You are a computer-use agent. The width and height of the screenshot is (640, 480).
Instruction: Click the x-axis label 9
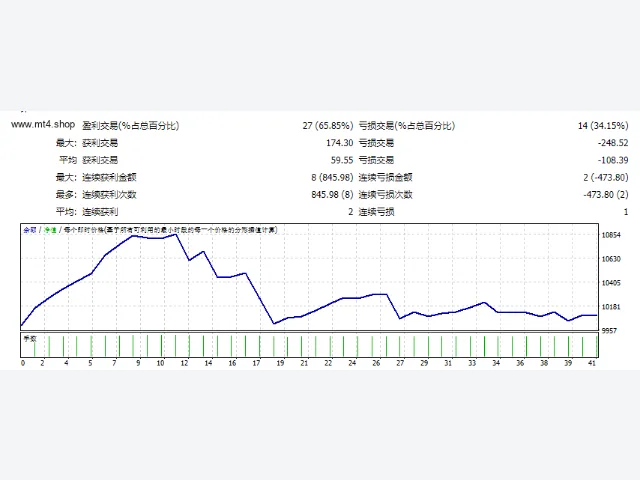(138, 363)
